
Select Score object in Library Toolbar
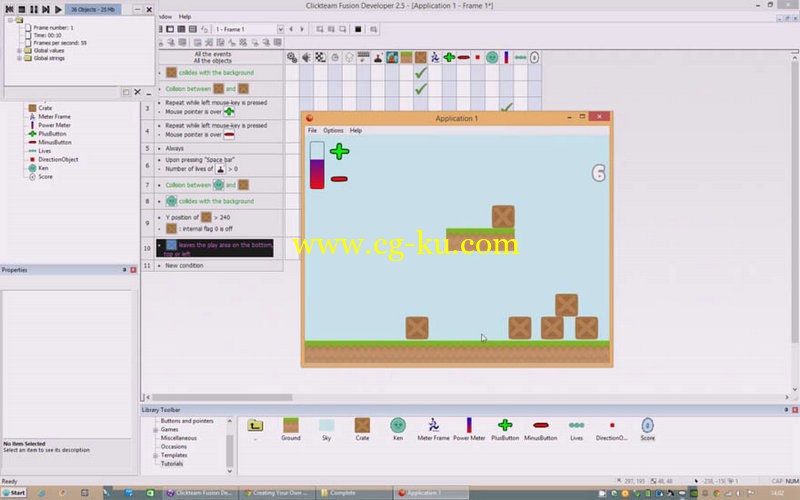[647, 429]
